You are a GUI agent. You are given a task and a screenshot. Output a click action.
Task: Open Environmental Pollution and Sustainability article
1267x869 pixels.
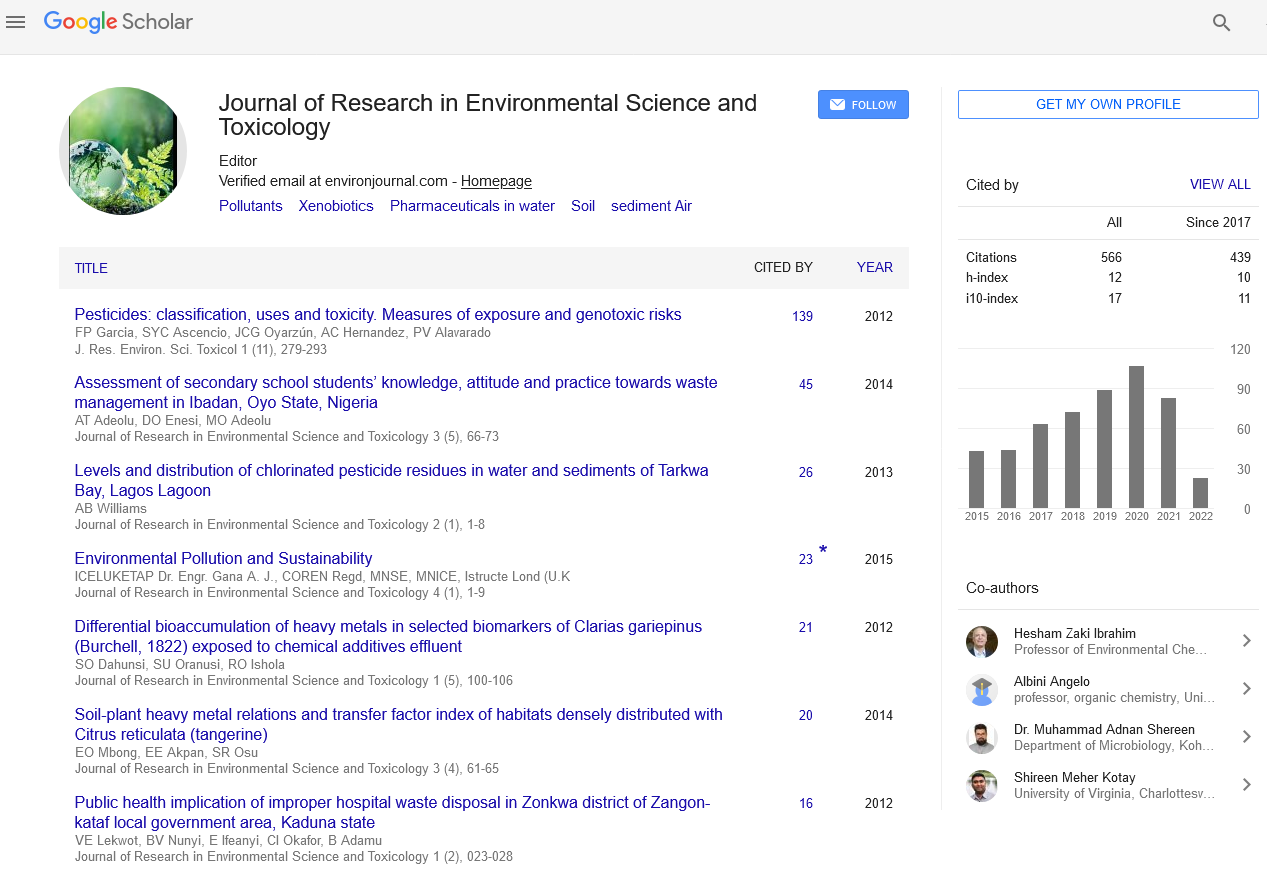tap(223, 558)
